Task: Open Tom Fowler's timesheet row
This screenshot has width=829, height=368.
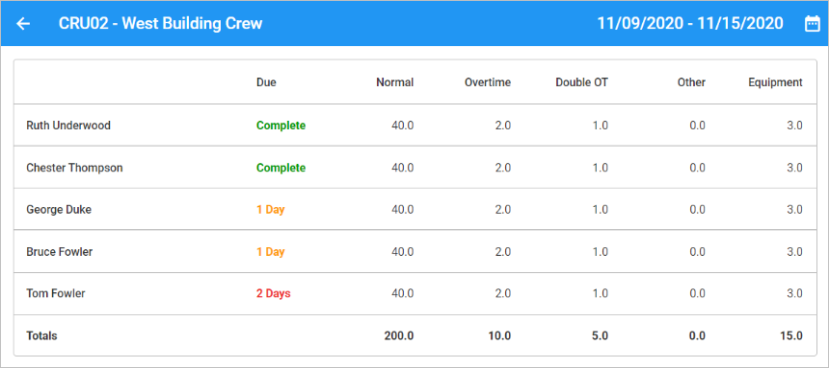Action: [415, 293]
